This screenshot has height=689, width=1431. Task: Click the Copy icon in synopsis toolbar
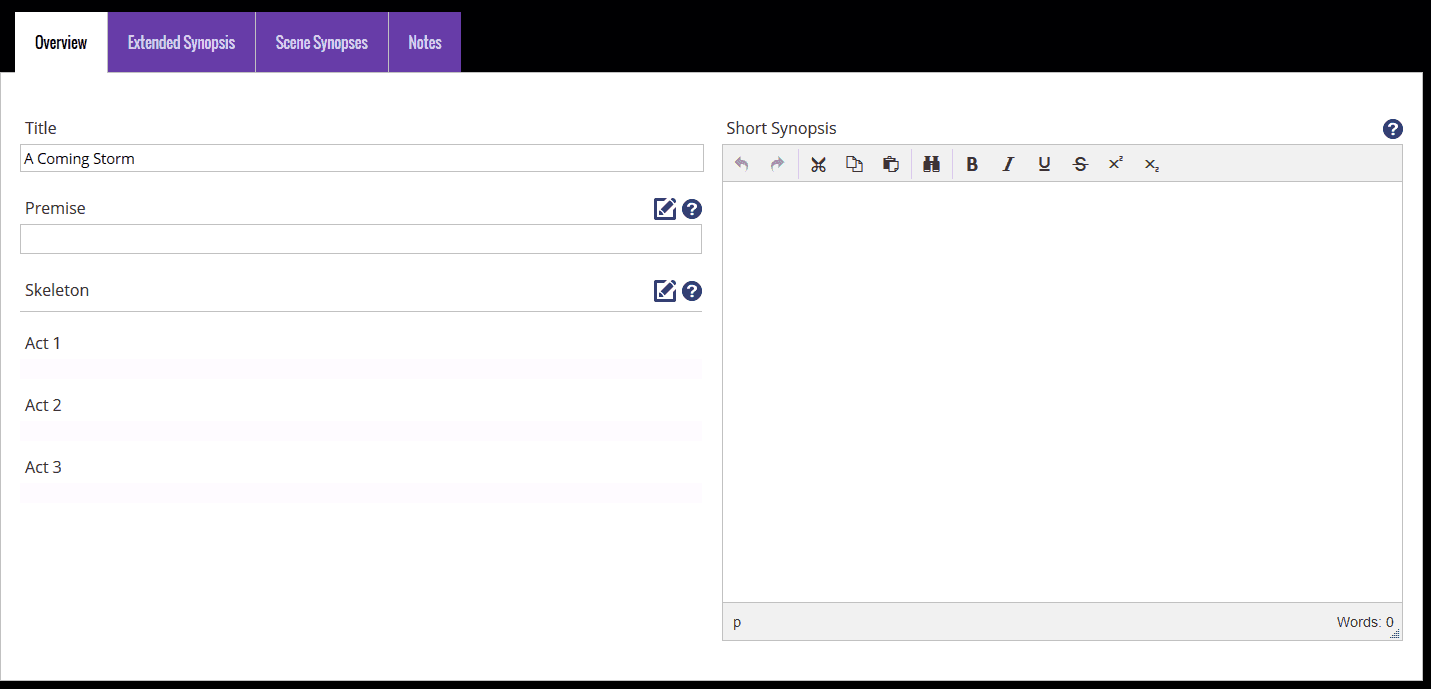click(x=854, y=164)
